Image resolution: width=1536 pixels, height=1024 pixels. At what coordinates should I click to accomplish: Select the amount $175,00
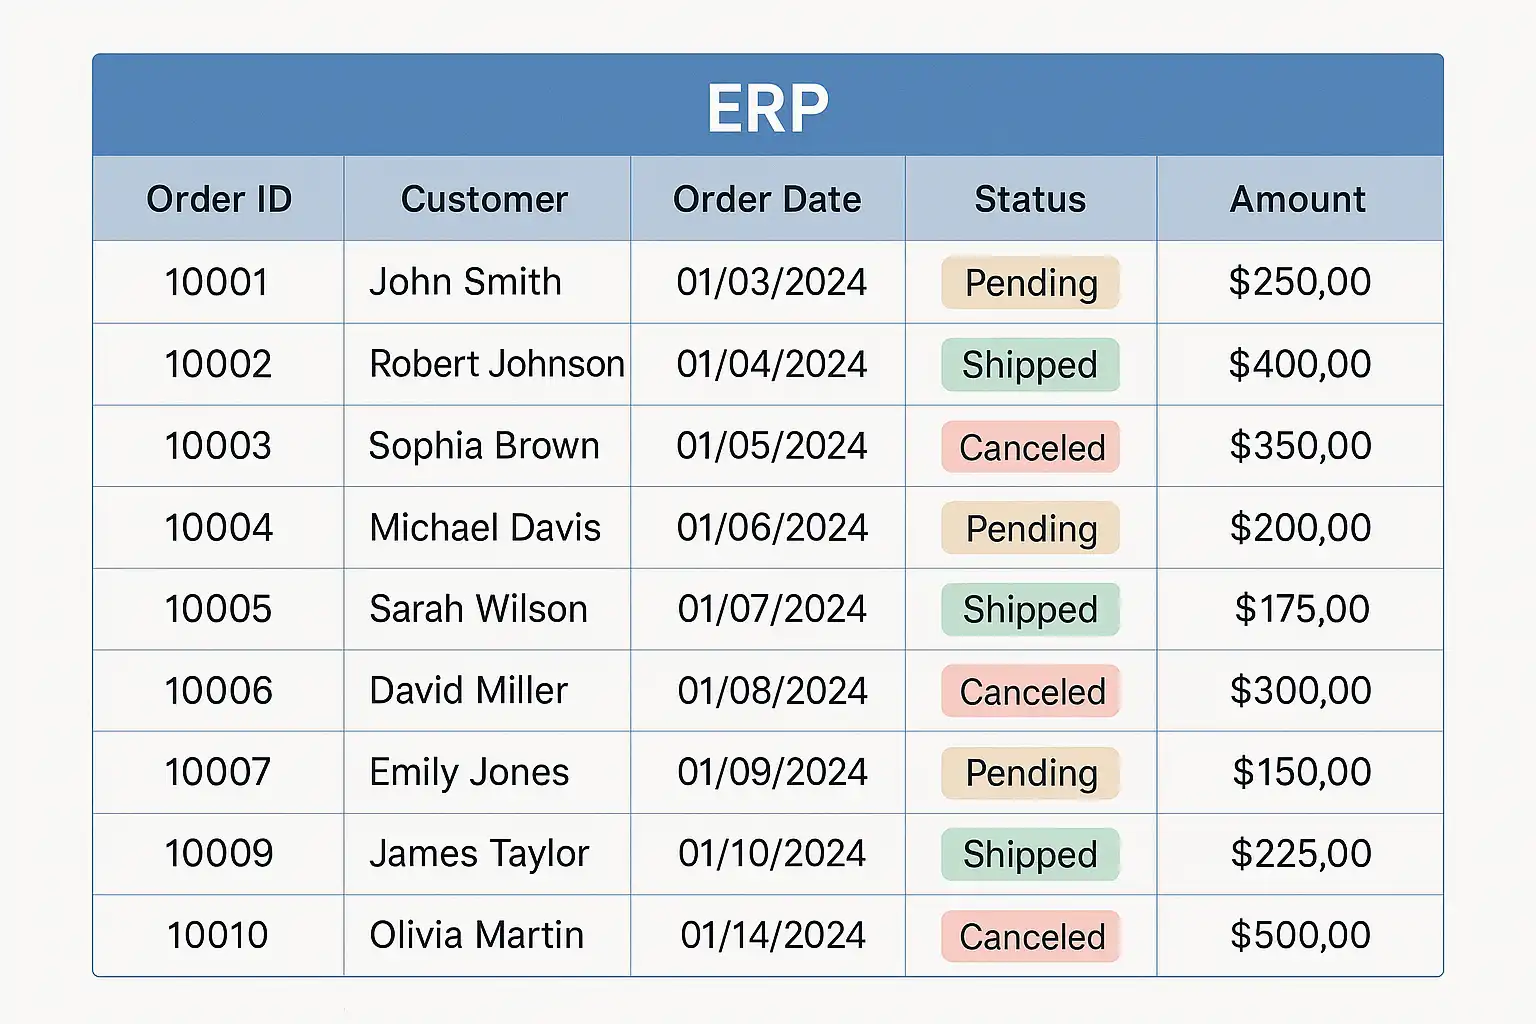coord(1301,609)
